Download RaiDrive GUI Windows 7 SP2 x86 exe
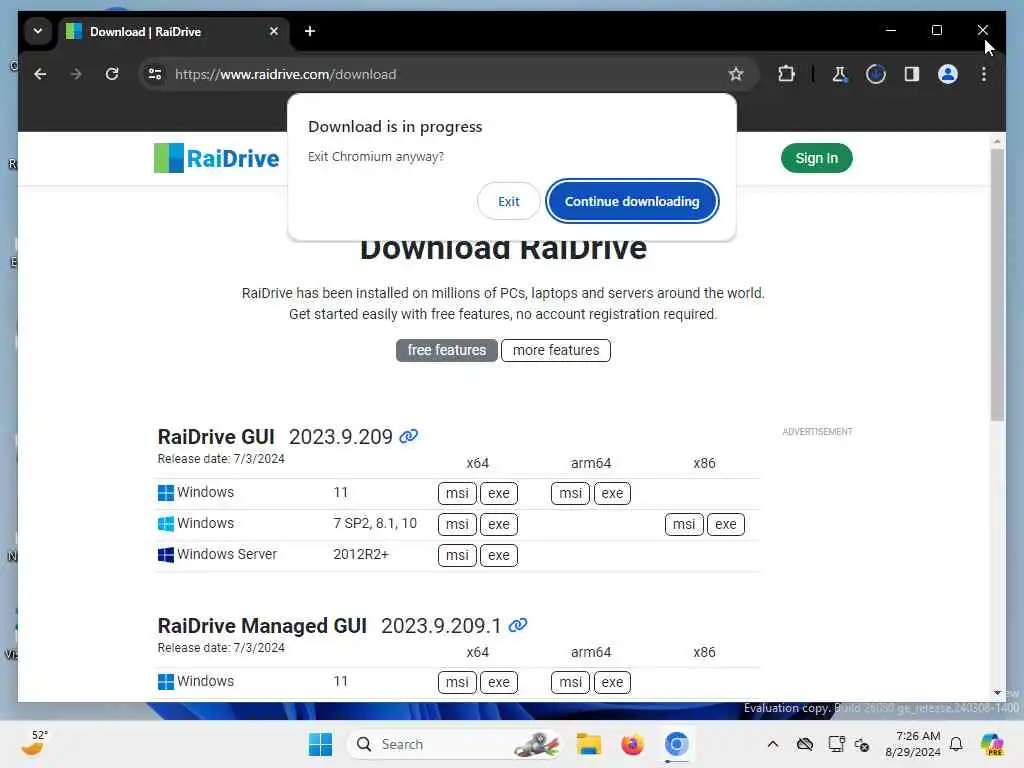 click(726, 524)
